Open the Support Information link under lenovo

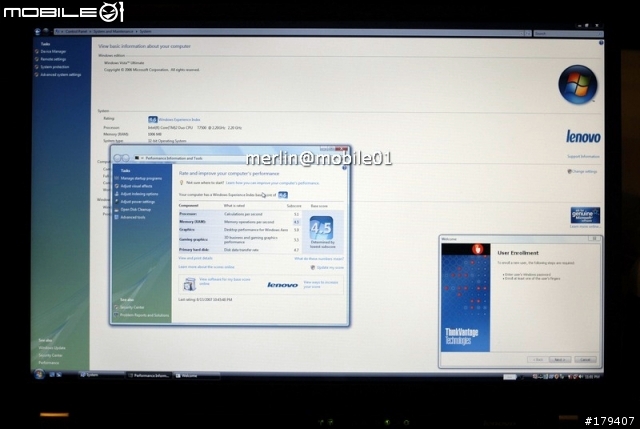[583, 156]
